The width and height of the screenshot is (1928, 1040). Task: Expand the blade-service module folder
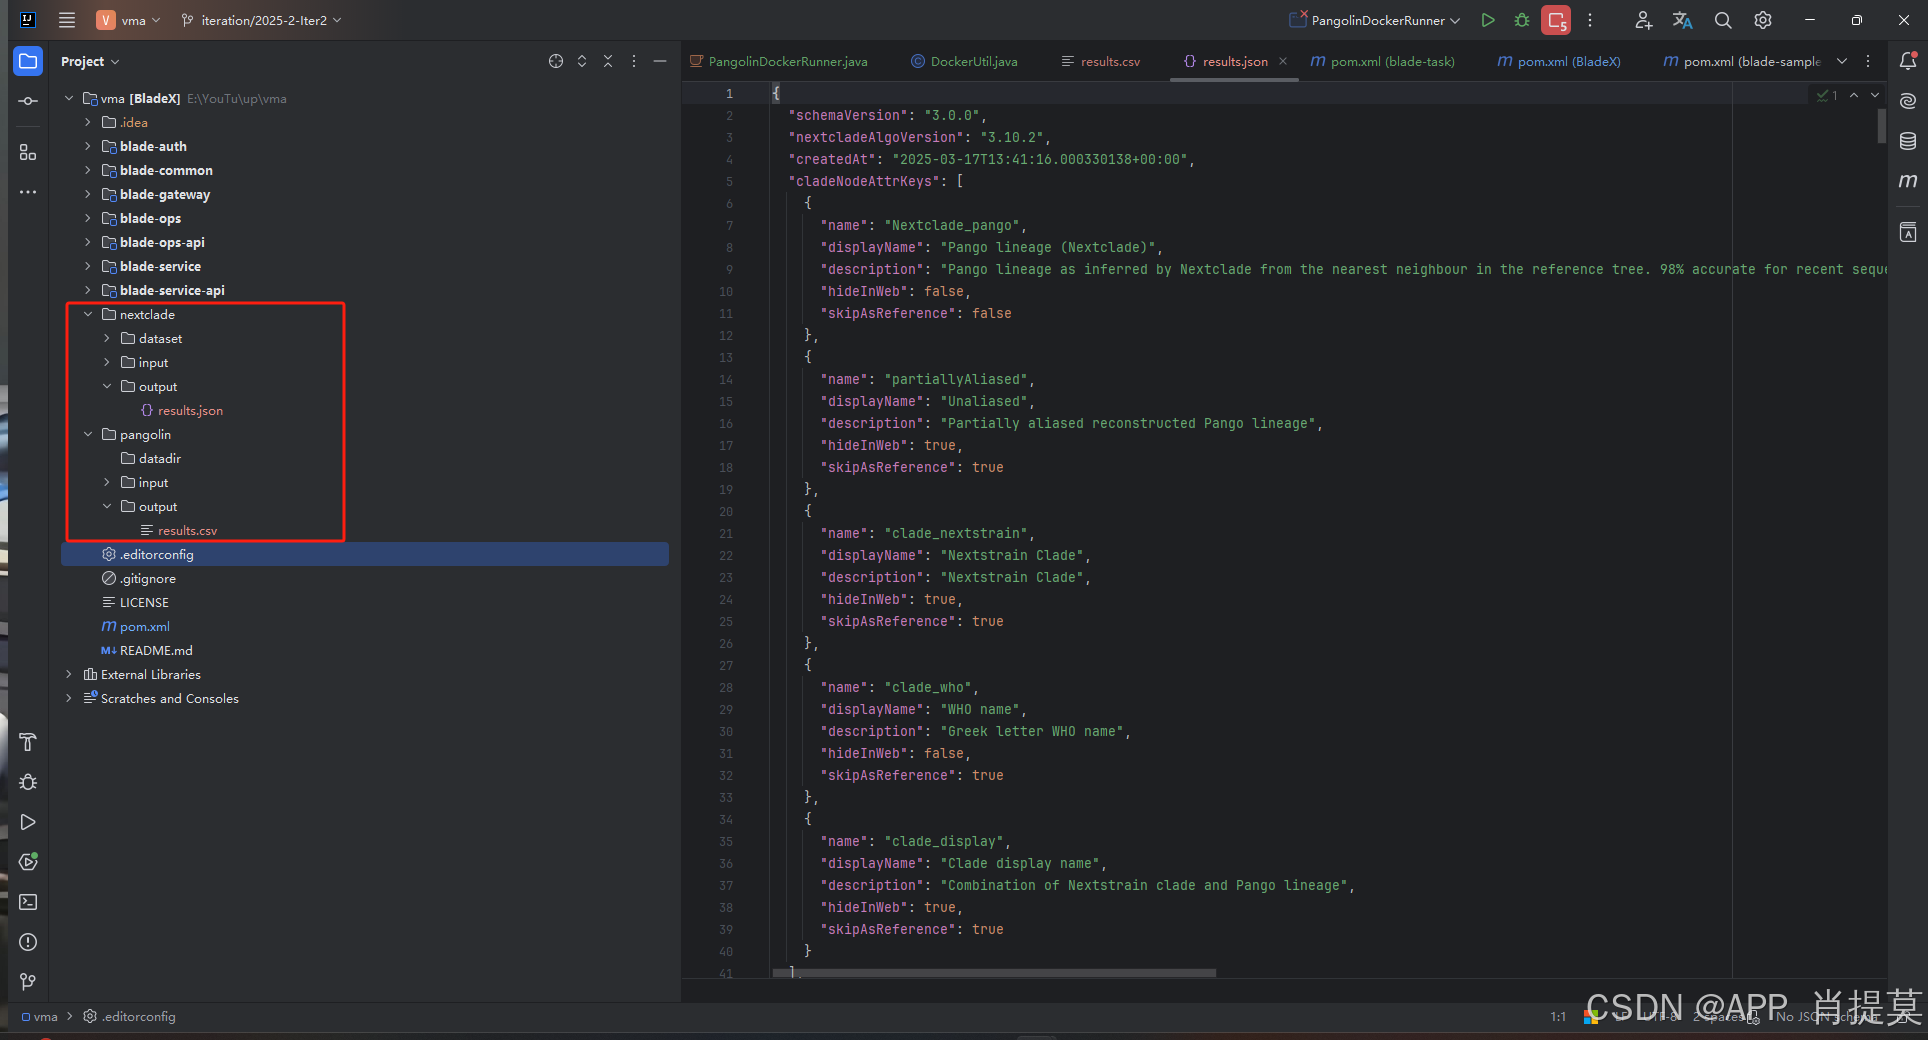tap(88, 266)
